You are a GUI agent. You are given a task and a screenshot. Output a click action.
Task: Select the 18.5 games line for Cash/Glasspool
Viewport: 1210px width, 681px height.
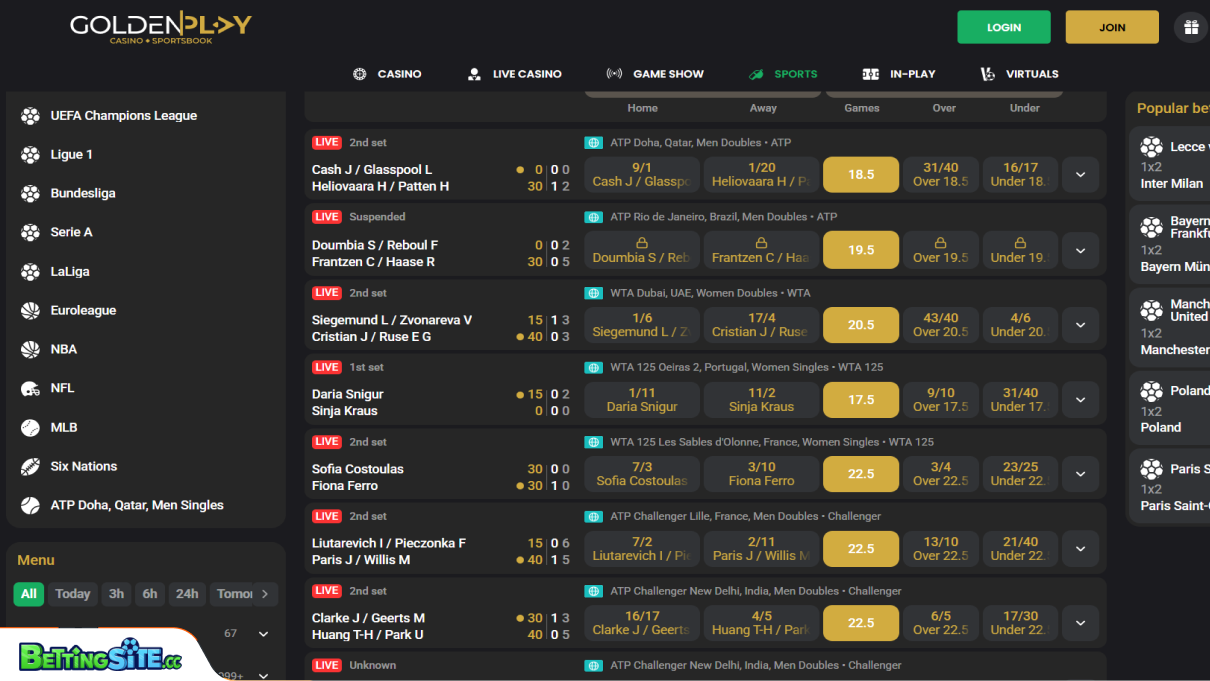pyautogui.click(x=861, y=174)
